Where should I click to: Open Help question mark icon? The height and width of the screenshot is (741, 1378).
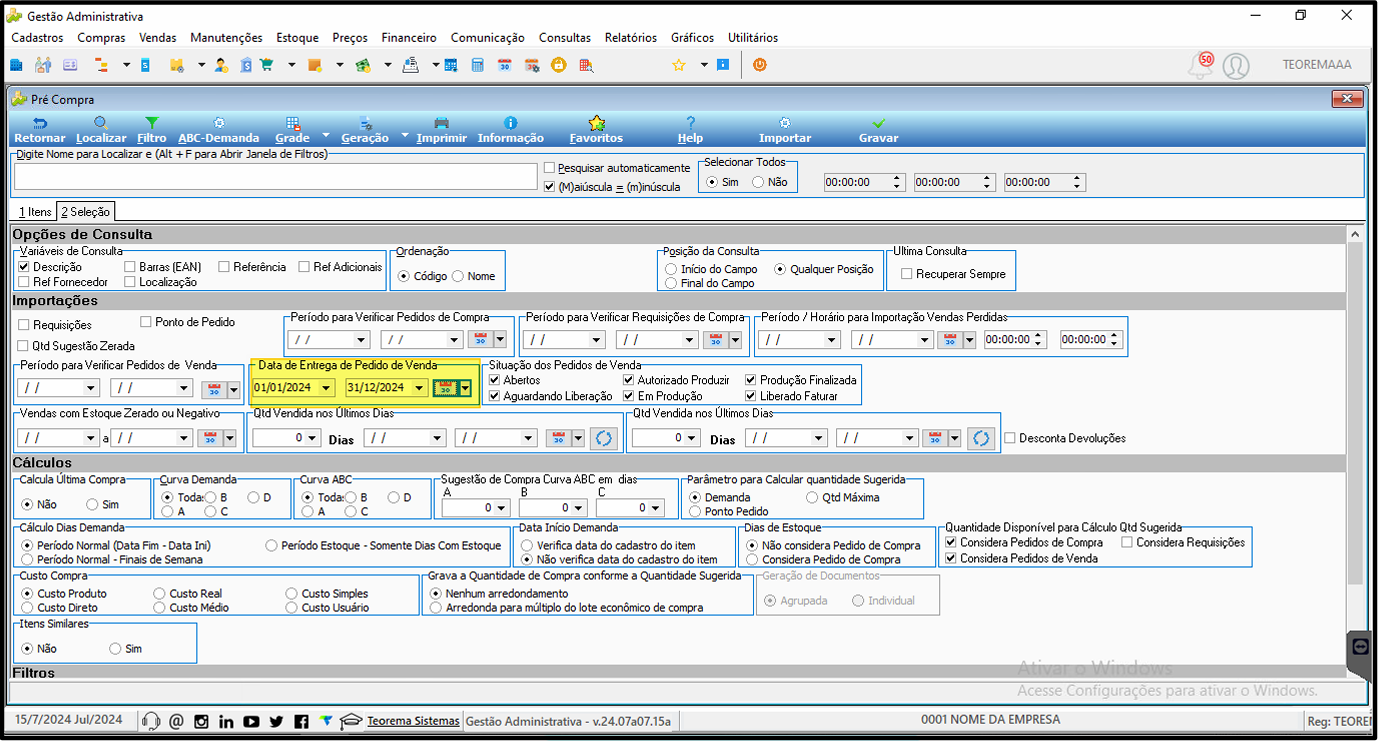pos(690,123)
